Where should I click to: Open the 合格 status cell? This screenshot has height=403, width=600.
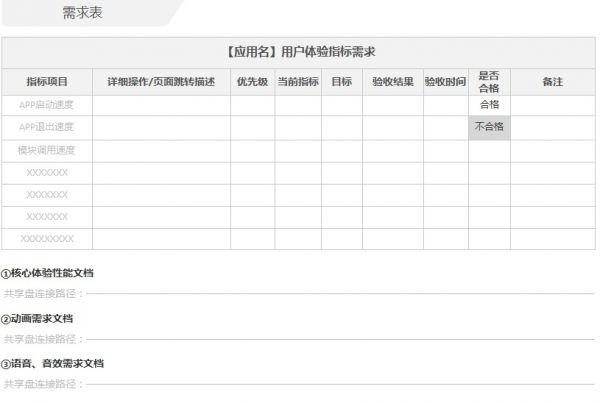[x=489, y=104]
